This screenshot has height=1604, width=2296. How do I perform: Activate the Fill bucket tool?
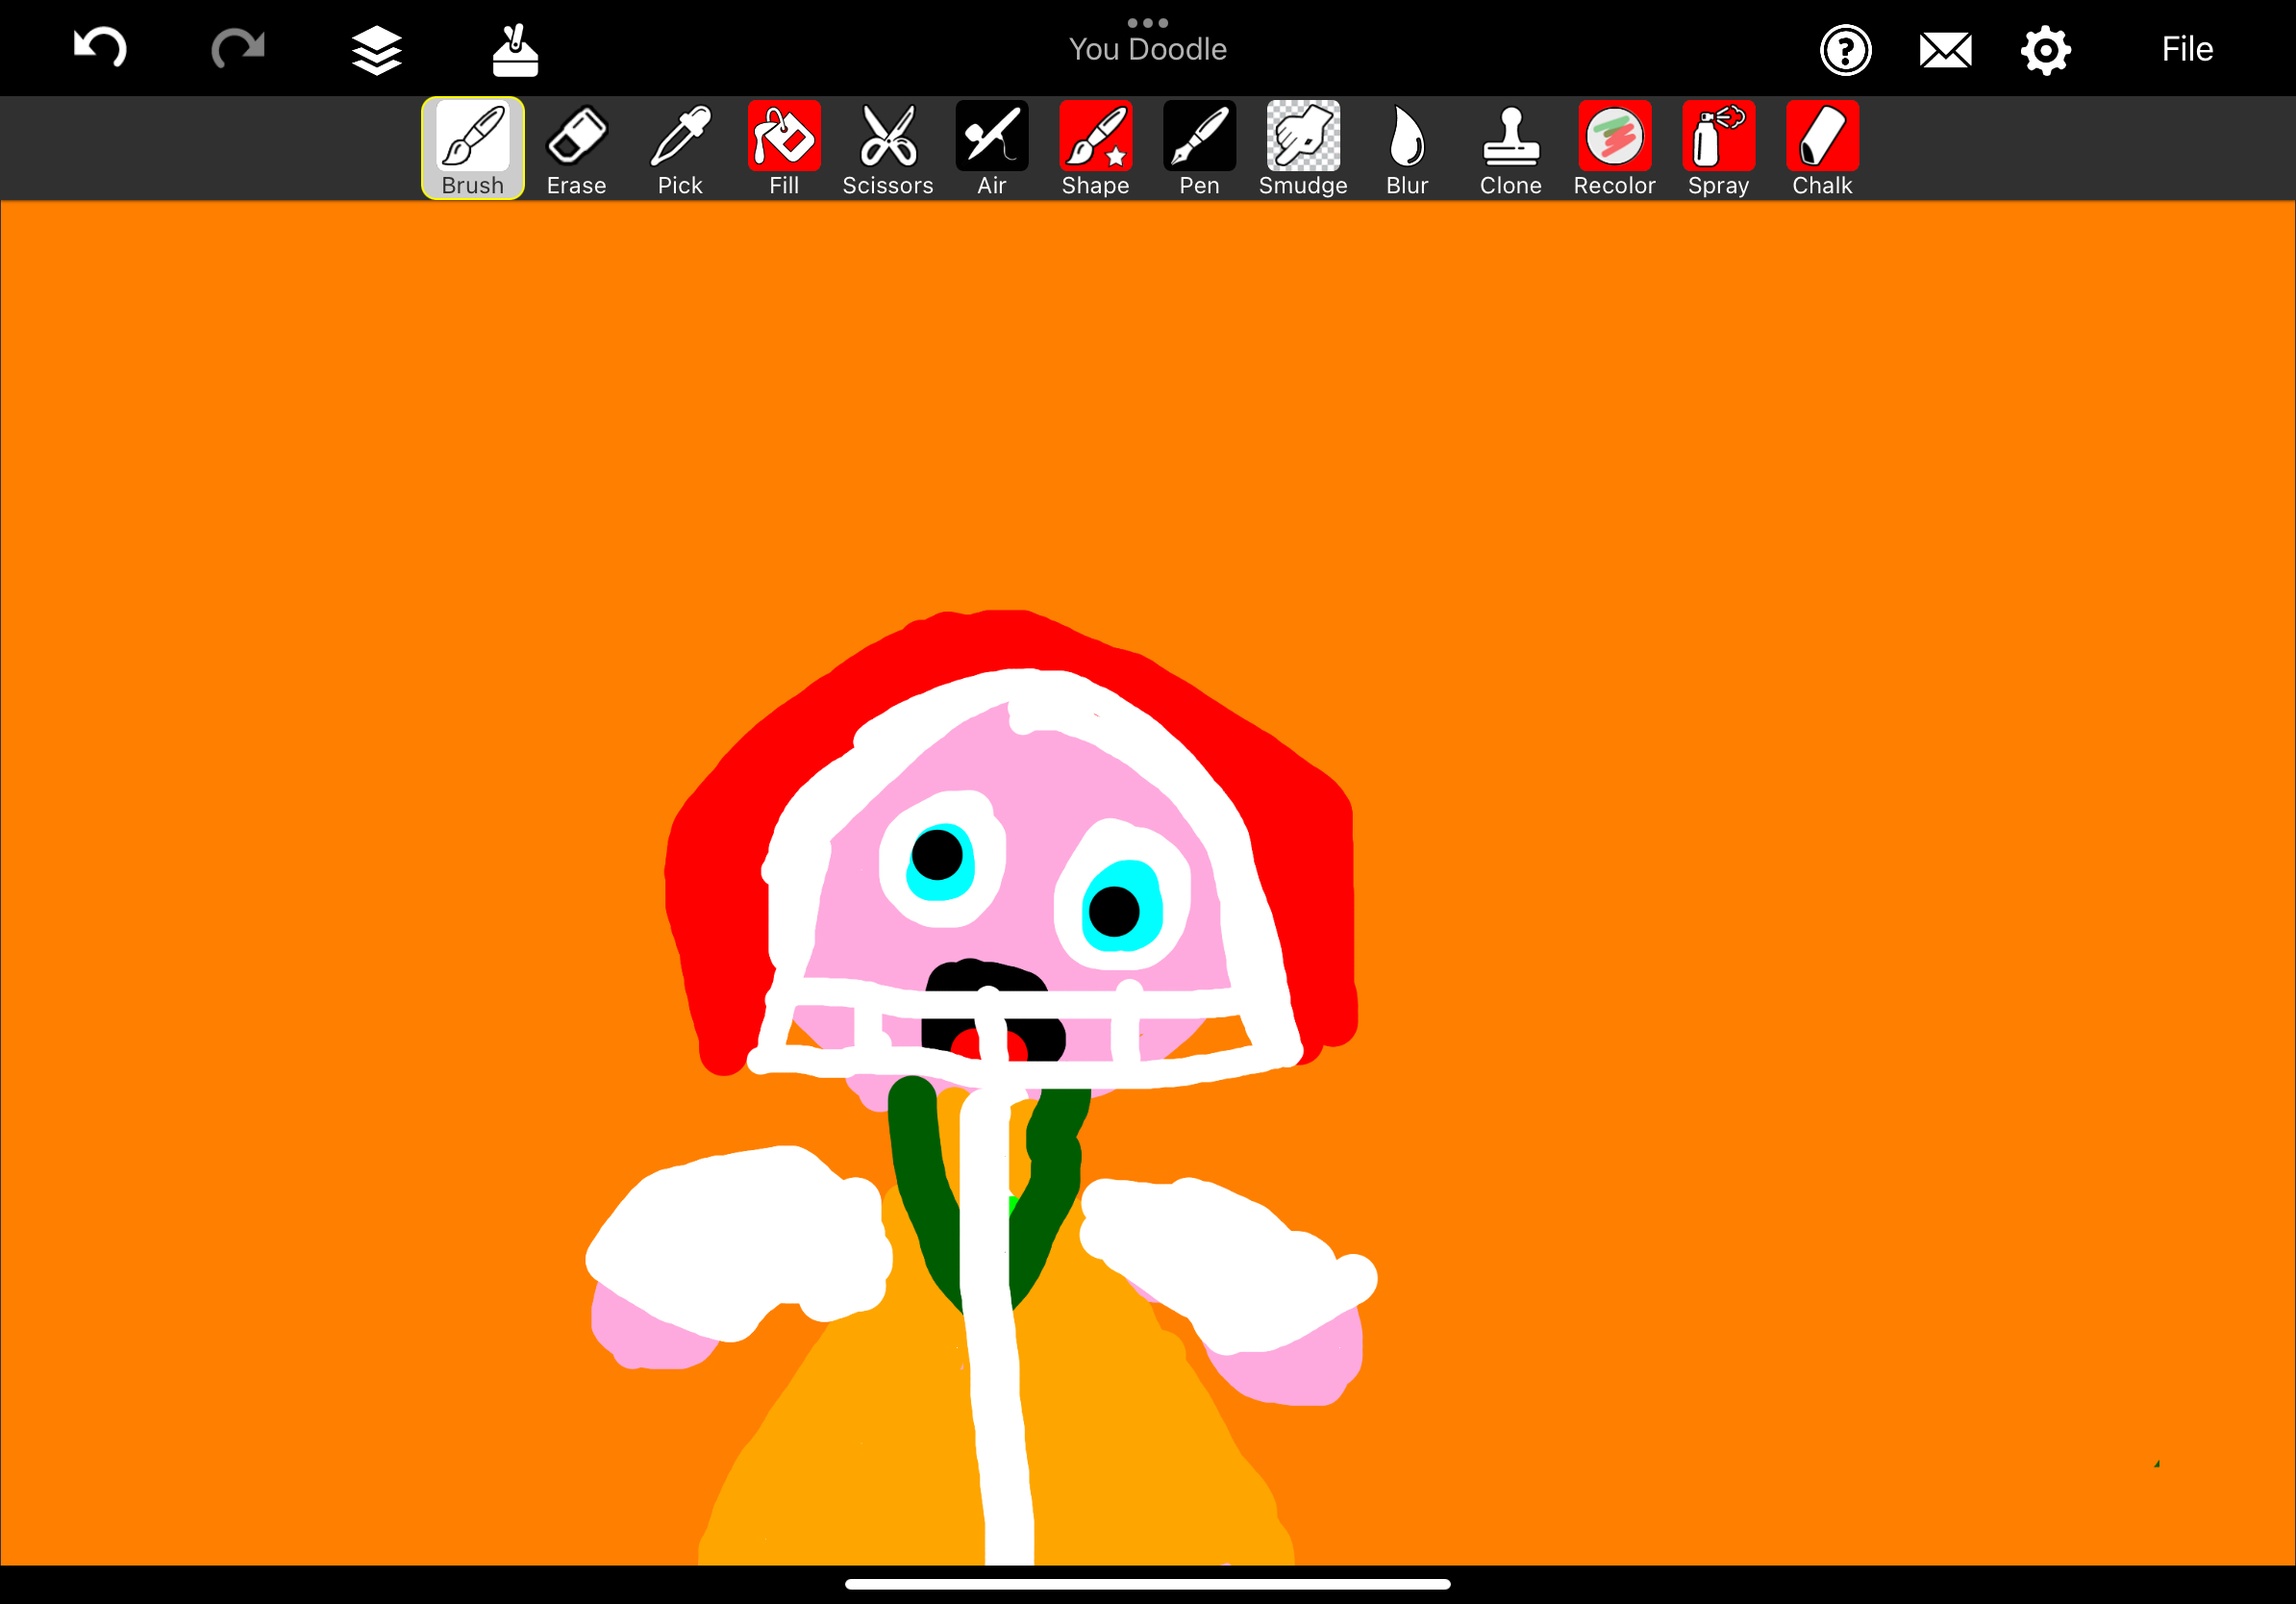click(784, 148)
